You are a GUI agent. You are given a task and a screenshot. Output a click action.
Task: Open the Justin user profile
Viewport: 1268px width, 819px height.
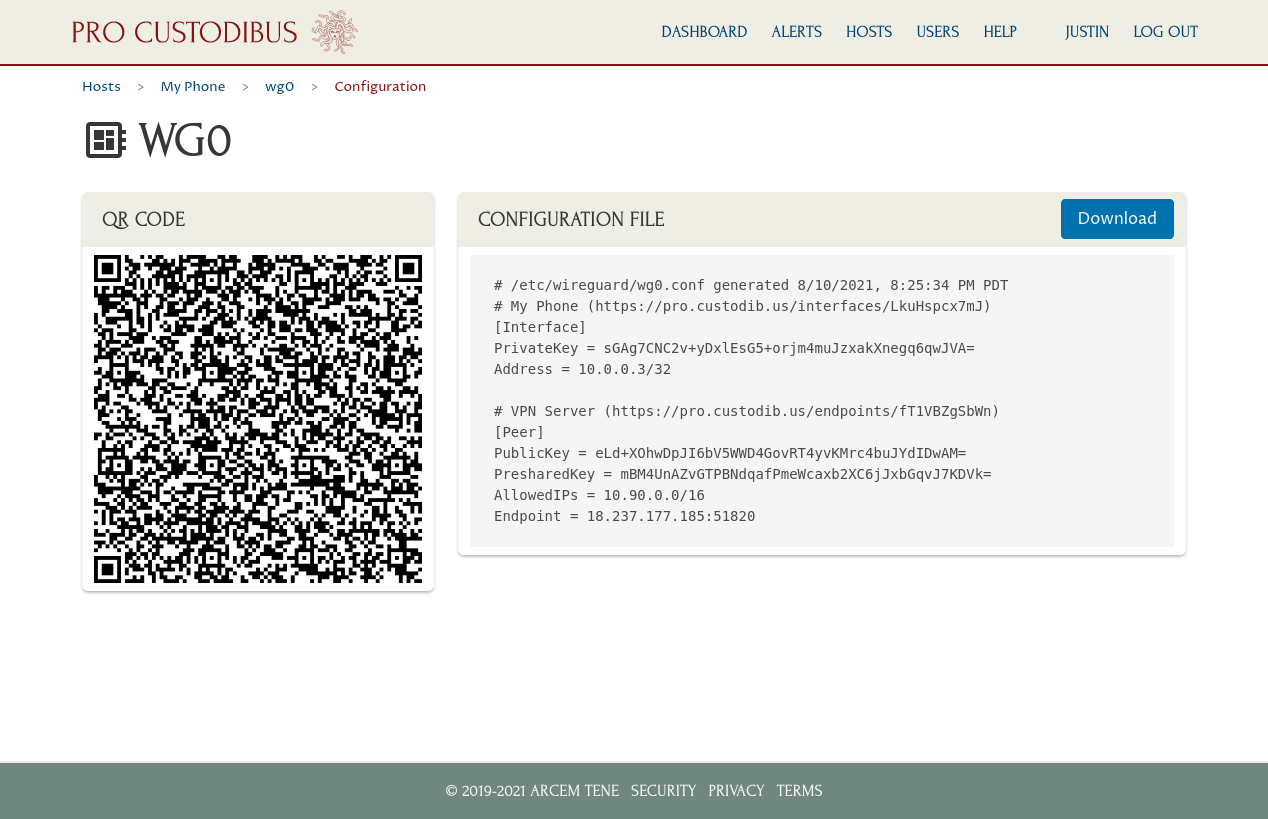(x=1087, y=32)
